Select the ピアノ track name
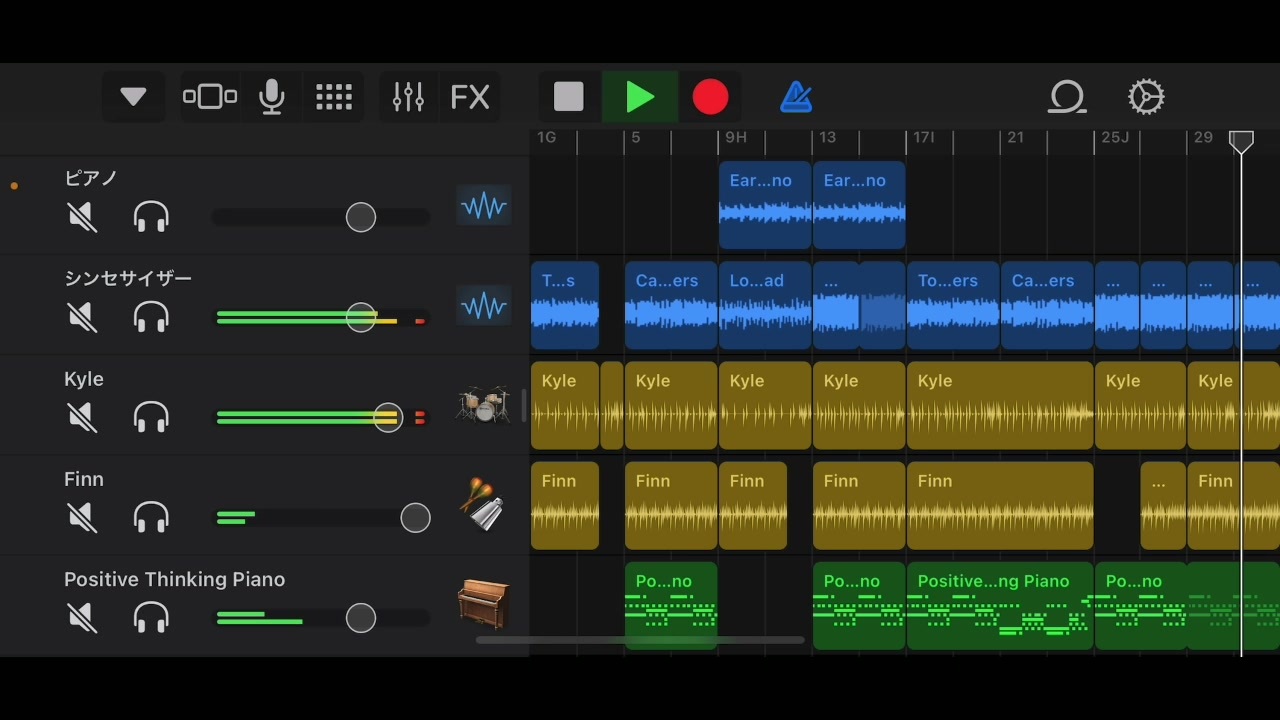The image size is (1280, 720). point(91,178)
